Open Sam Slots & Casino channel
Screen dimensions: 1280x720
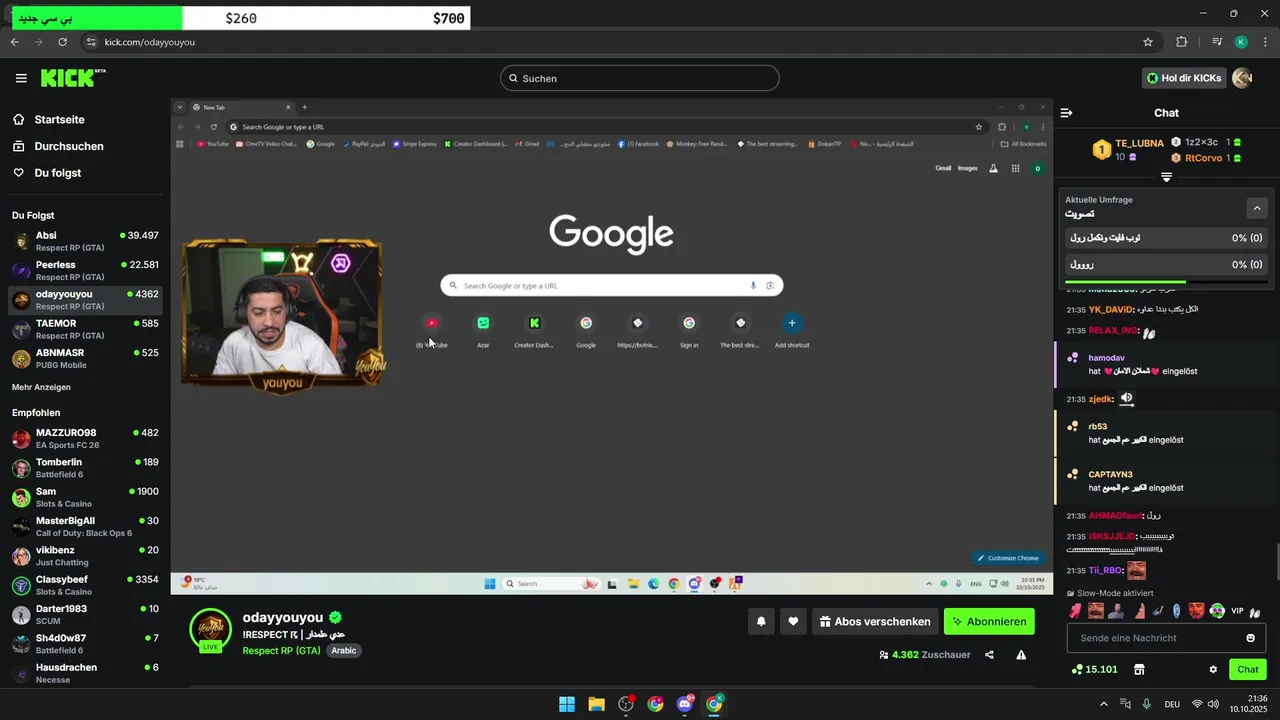point(85,497)
